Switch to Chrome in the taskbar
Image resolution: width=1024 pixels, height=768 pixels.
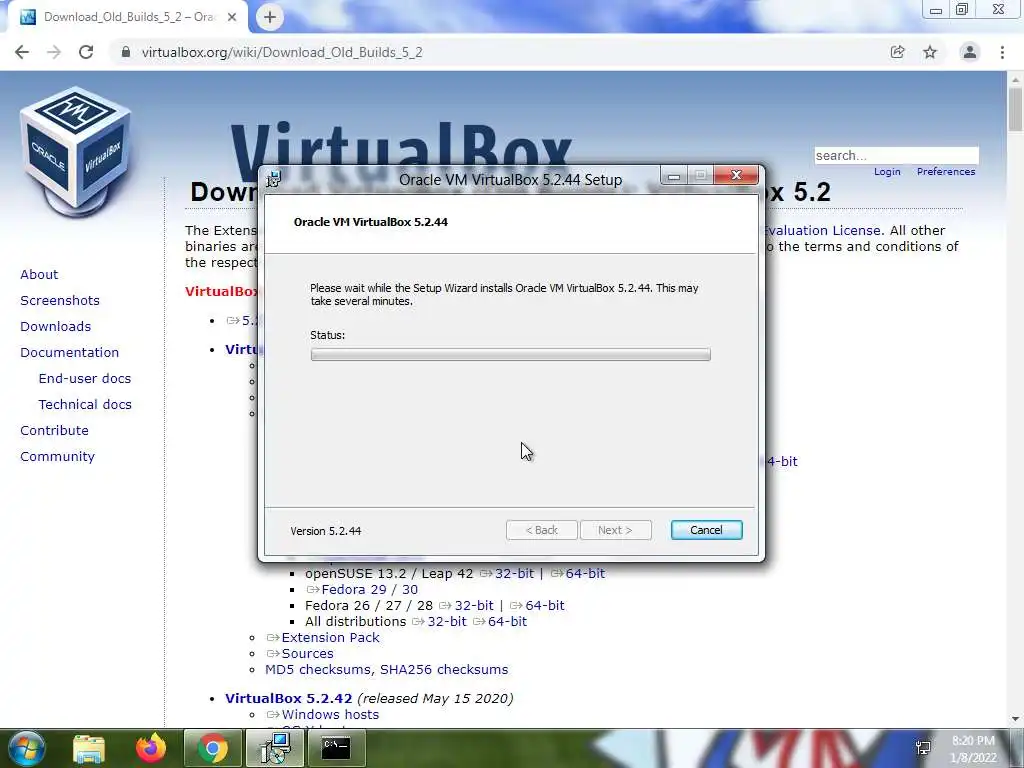coord(212,748)
